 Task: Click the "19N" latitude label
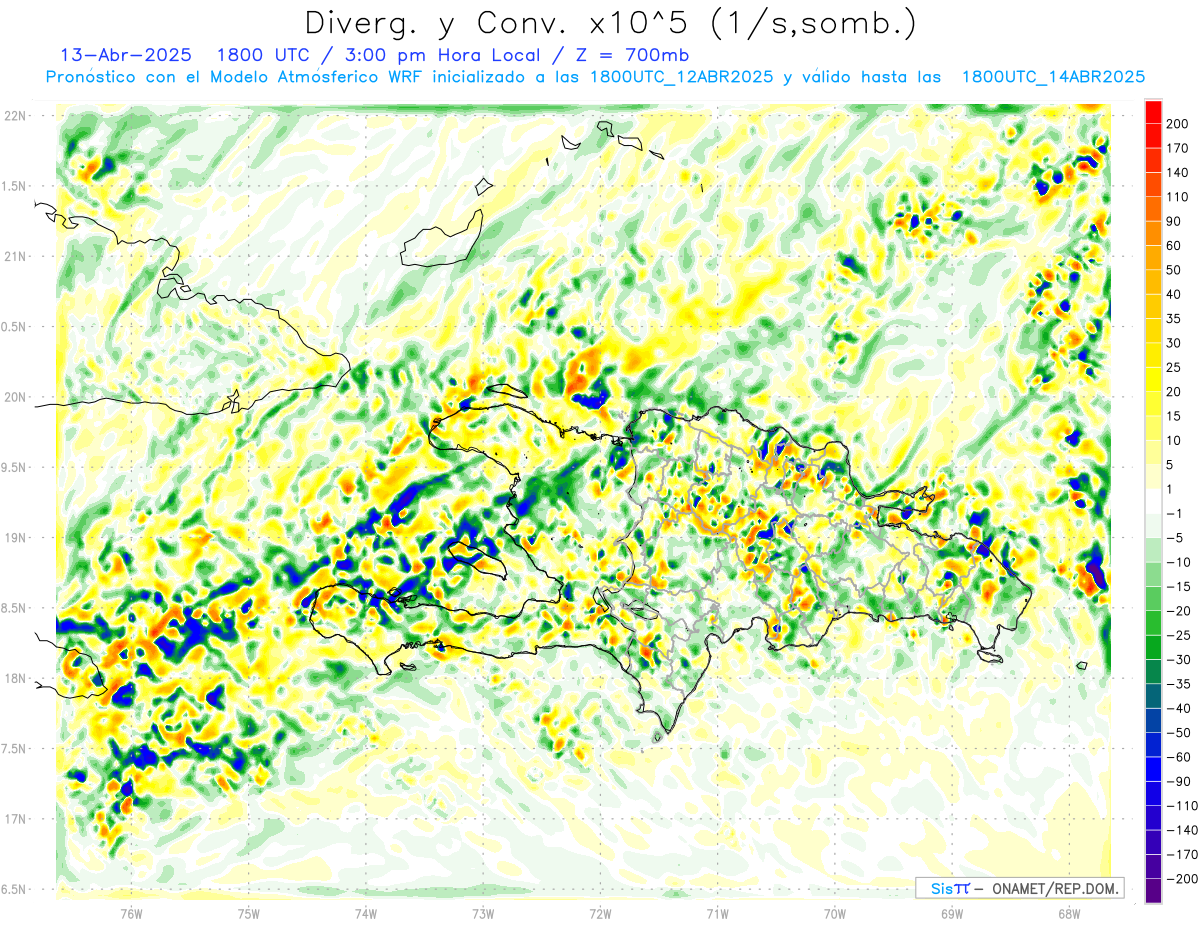coord(14,538)
